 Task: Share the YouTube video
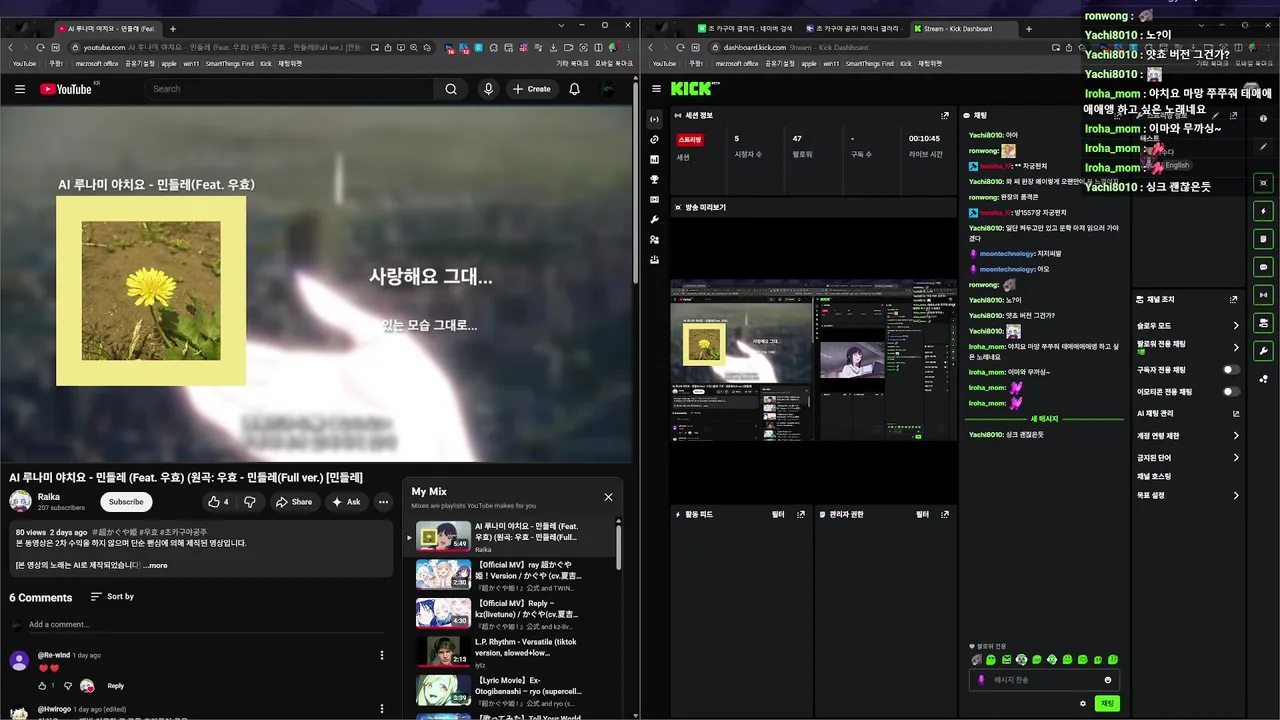click(x=295, y=502)
